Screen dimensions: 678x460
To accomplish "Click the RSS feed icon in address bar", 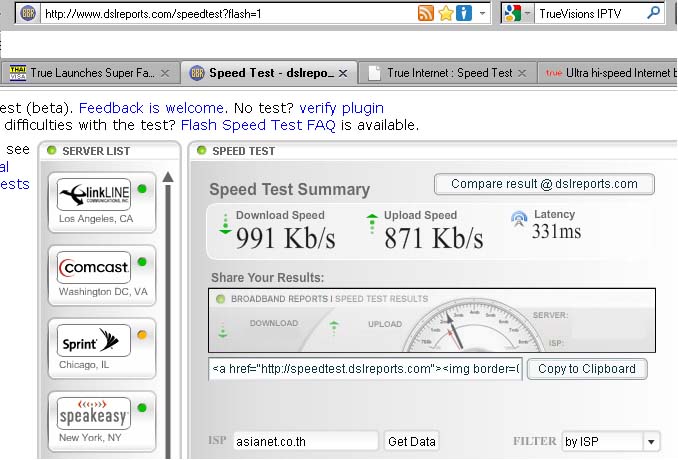I will (x=425, y=13).
